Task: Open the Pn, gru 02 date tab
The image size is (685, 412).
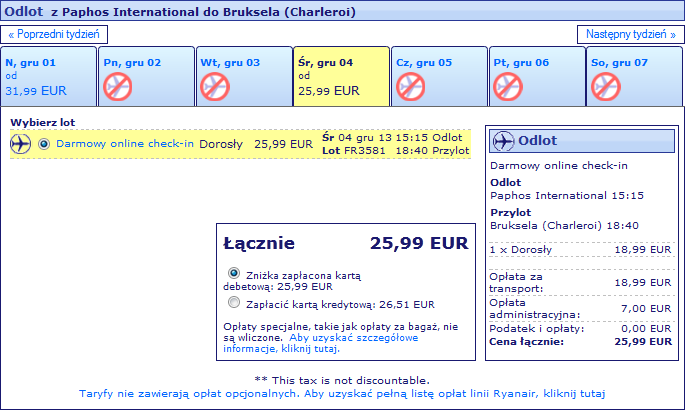Action: 146,76
